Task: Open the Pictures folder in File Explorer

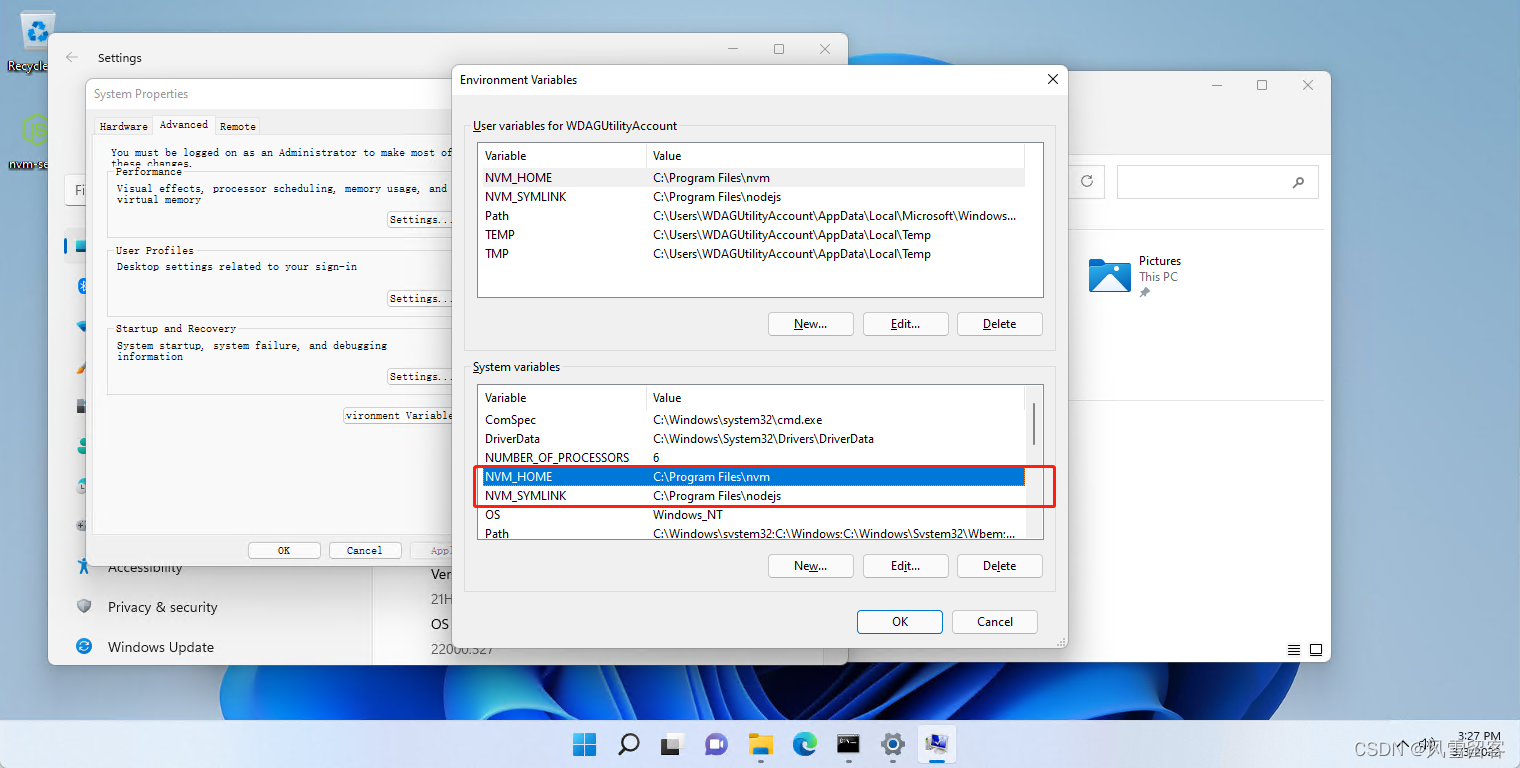Action: click(1137, 275)
